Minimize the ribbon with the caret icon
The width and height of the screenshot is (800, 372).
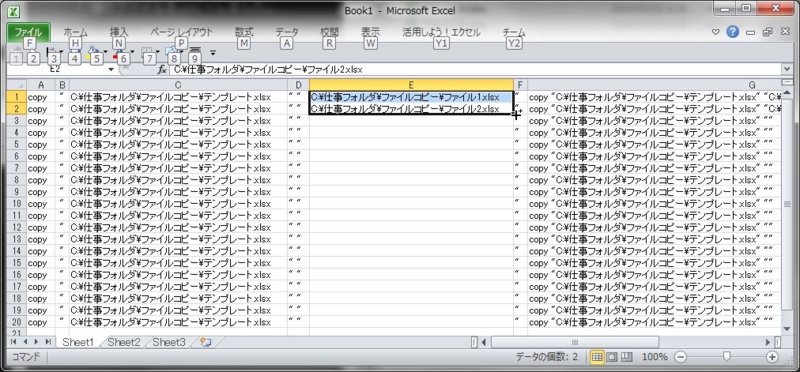tap(716, 32)
